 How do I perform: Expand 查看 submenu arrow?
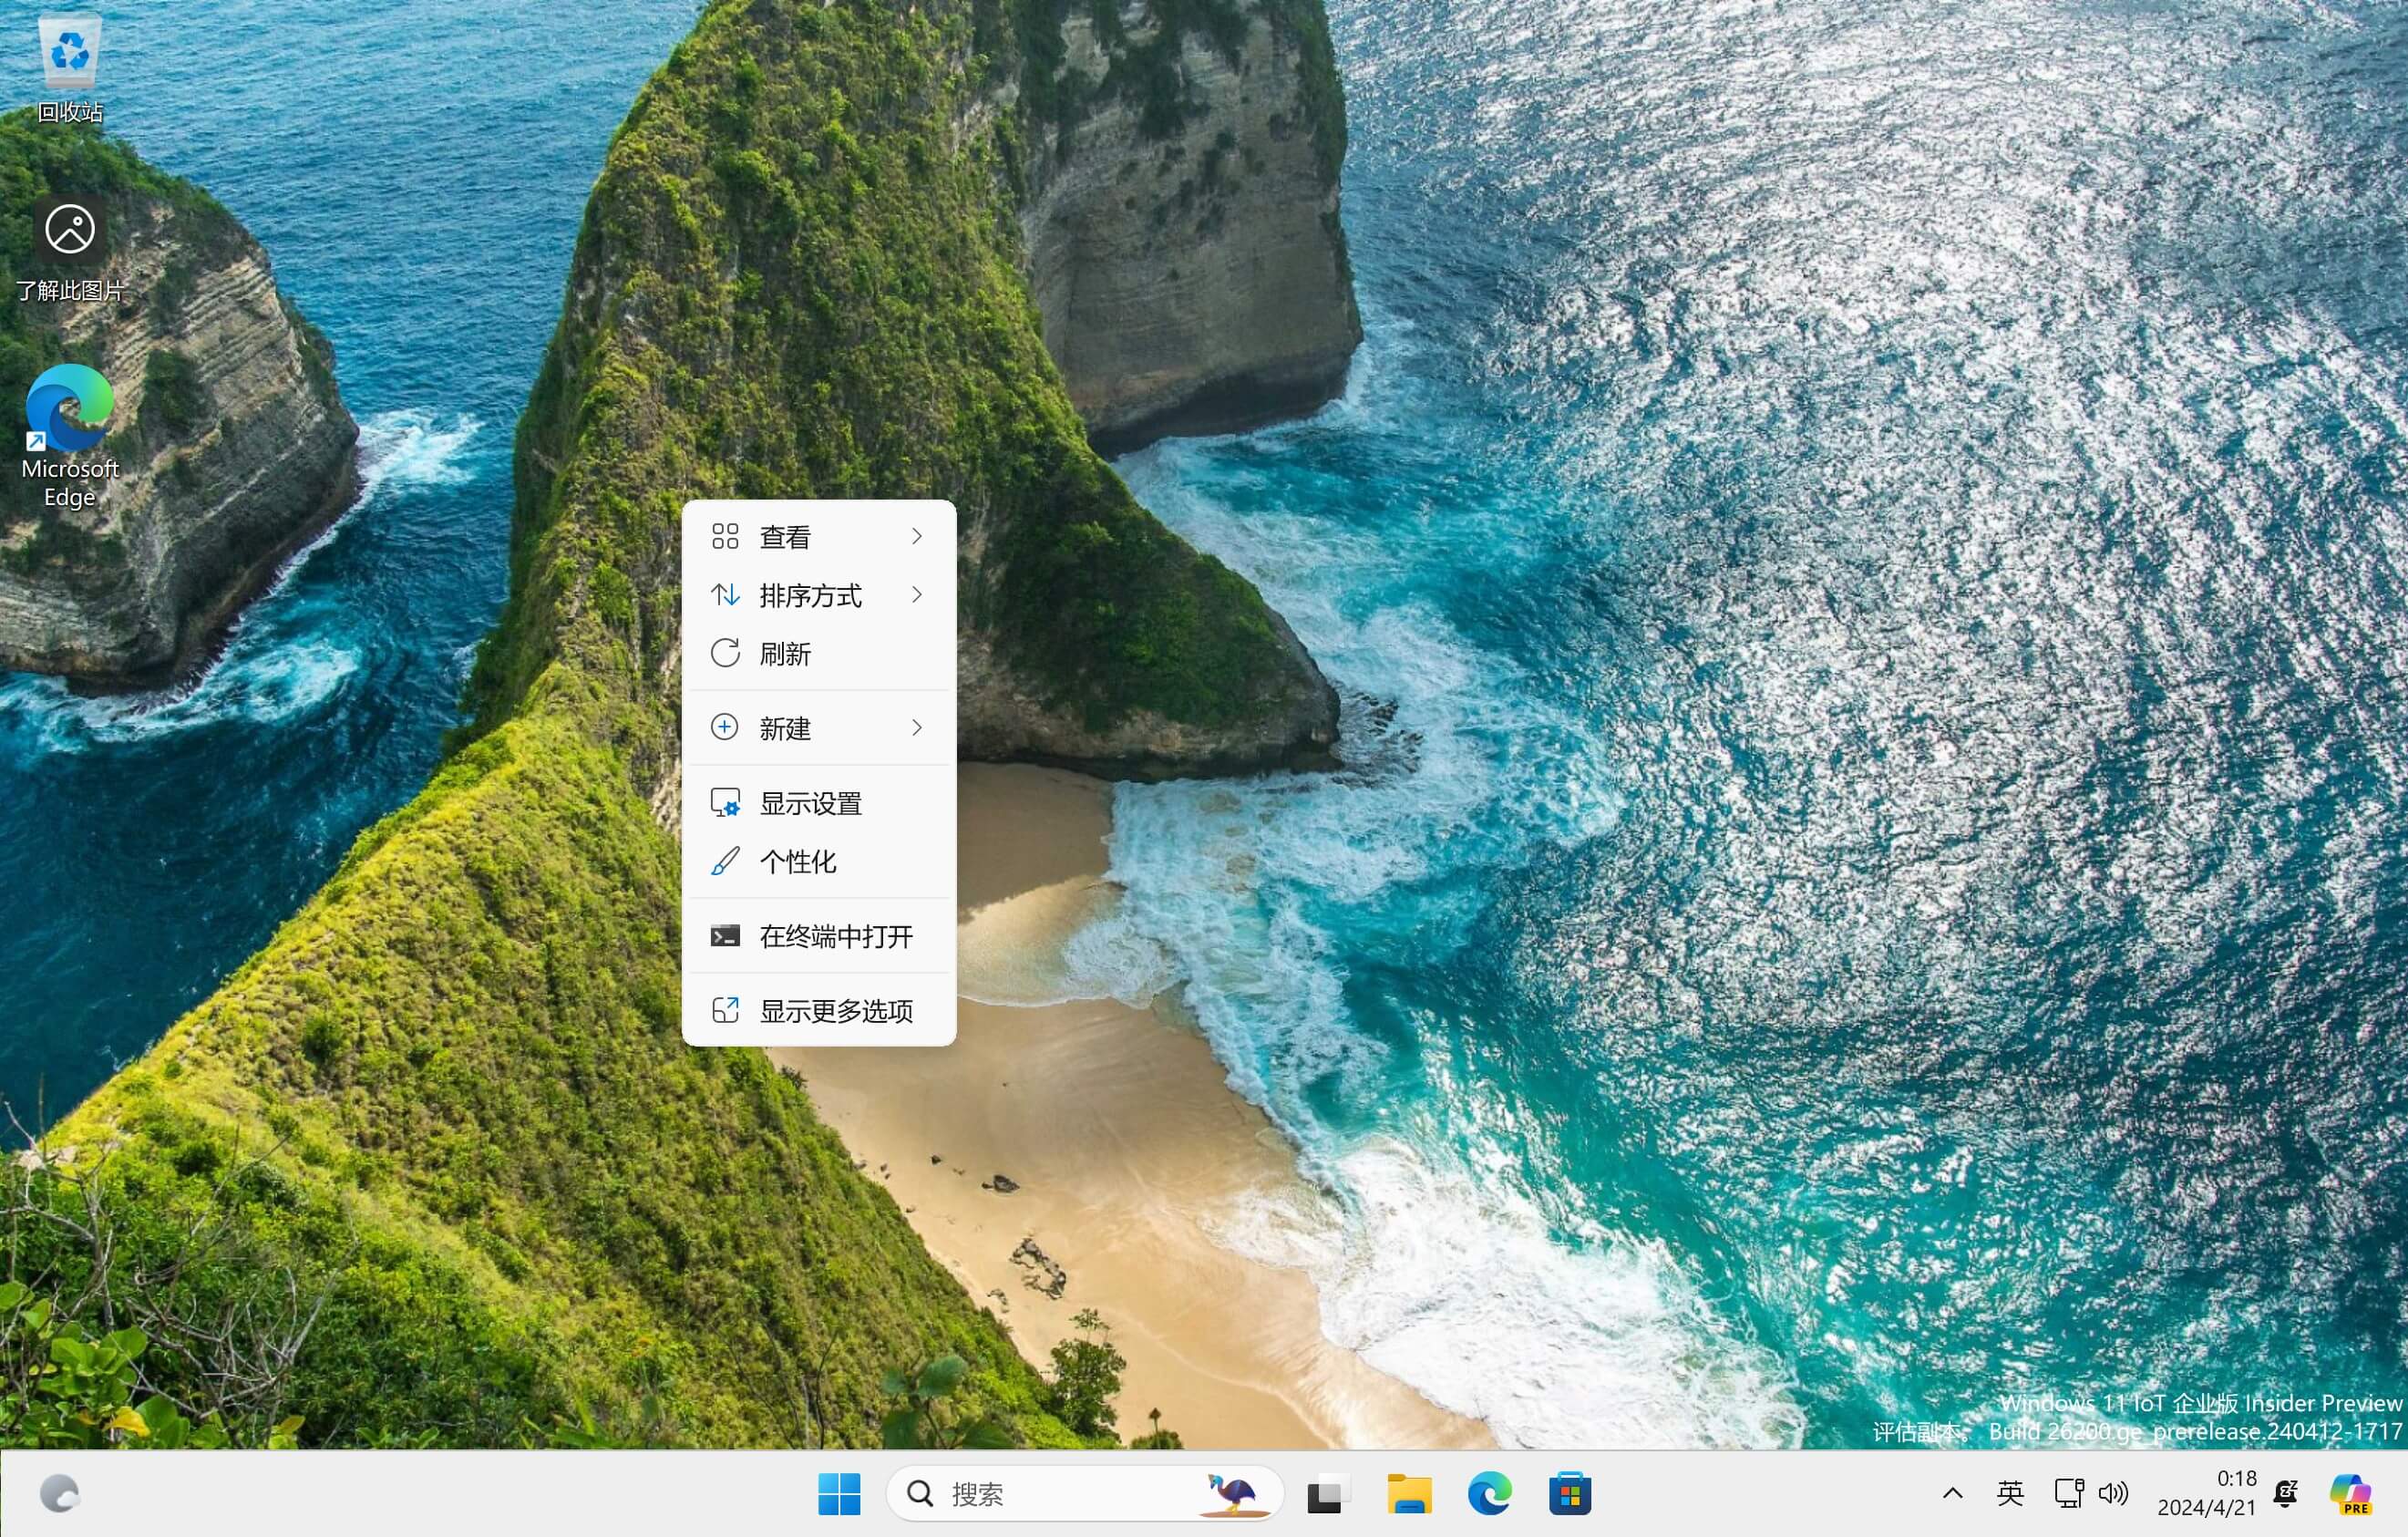pos(921,535)
